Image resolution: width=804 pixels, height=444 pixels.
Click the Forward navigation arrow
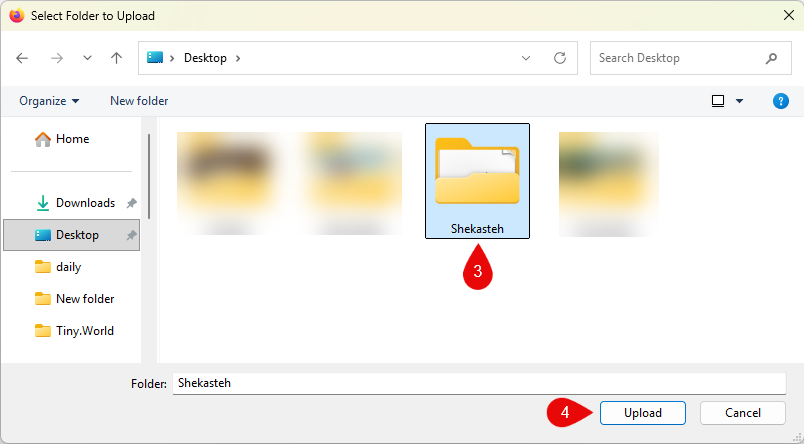57,58
